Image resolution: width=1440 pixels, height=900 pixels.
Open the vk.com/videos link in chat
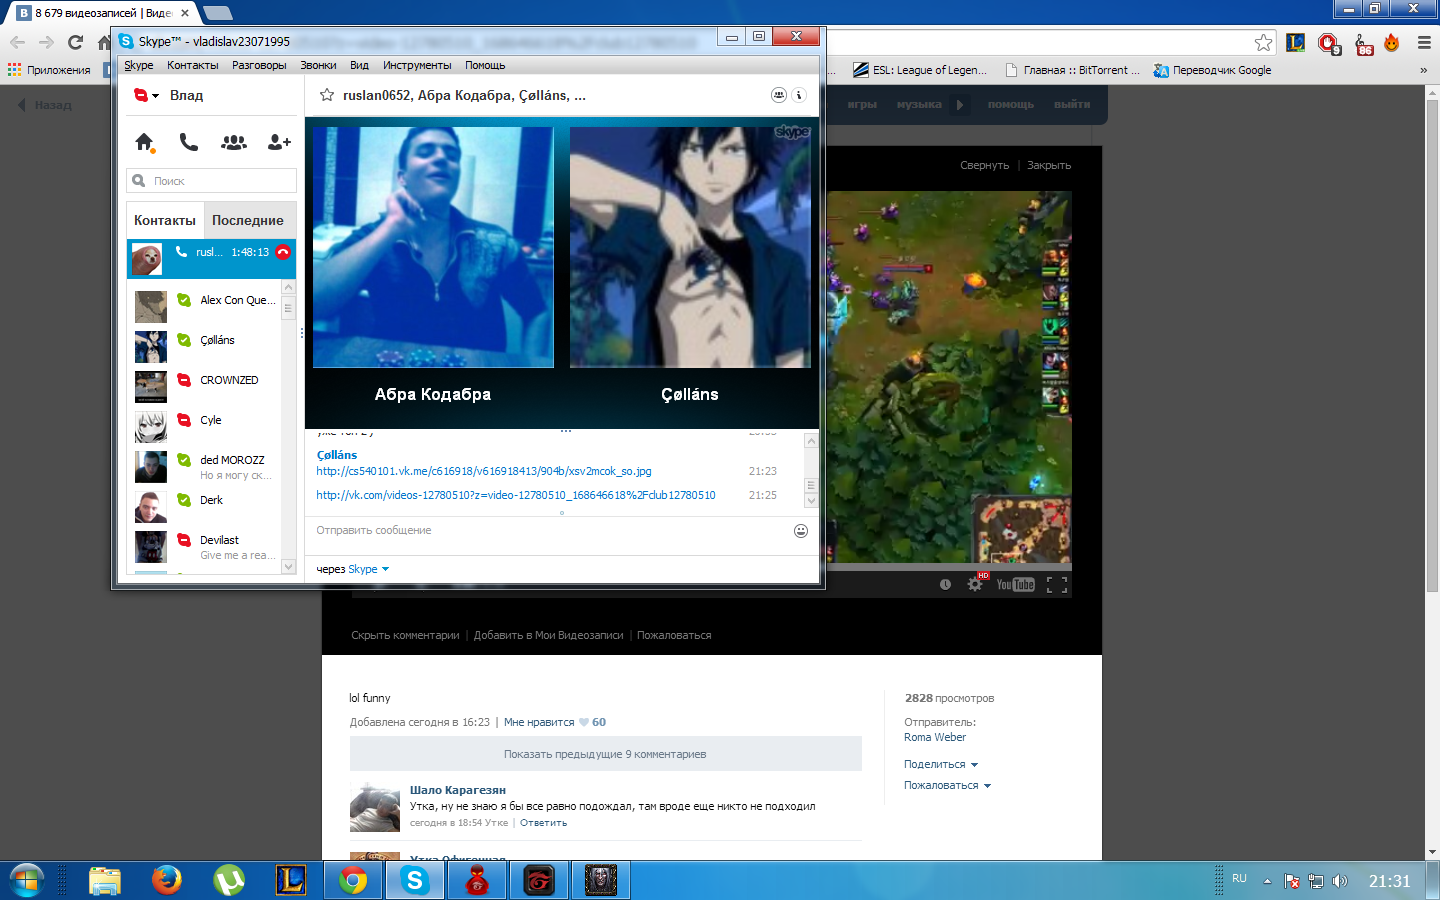(x=516, y=495)
